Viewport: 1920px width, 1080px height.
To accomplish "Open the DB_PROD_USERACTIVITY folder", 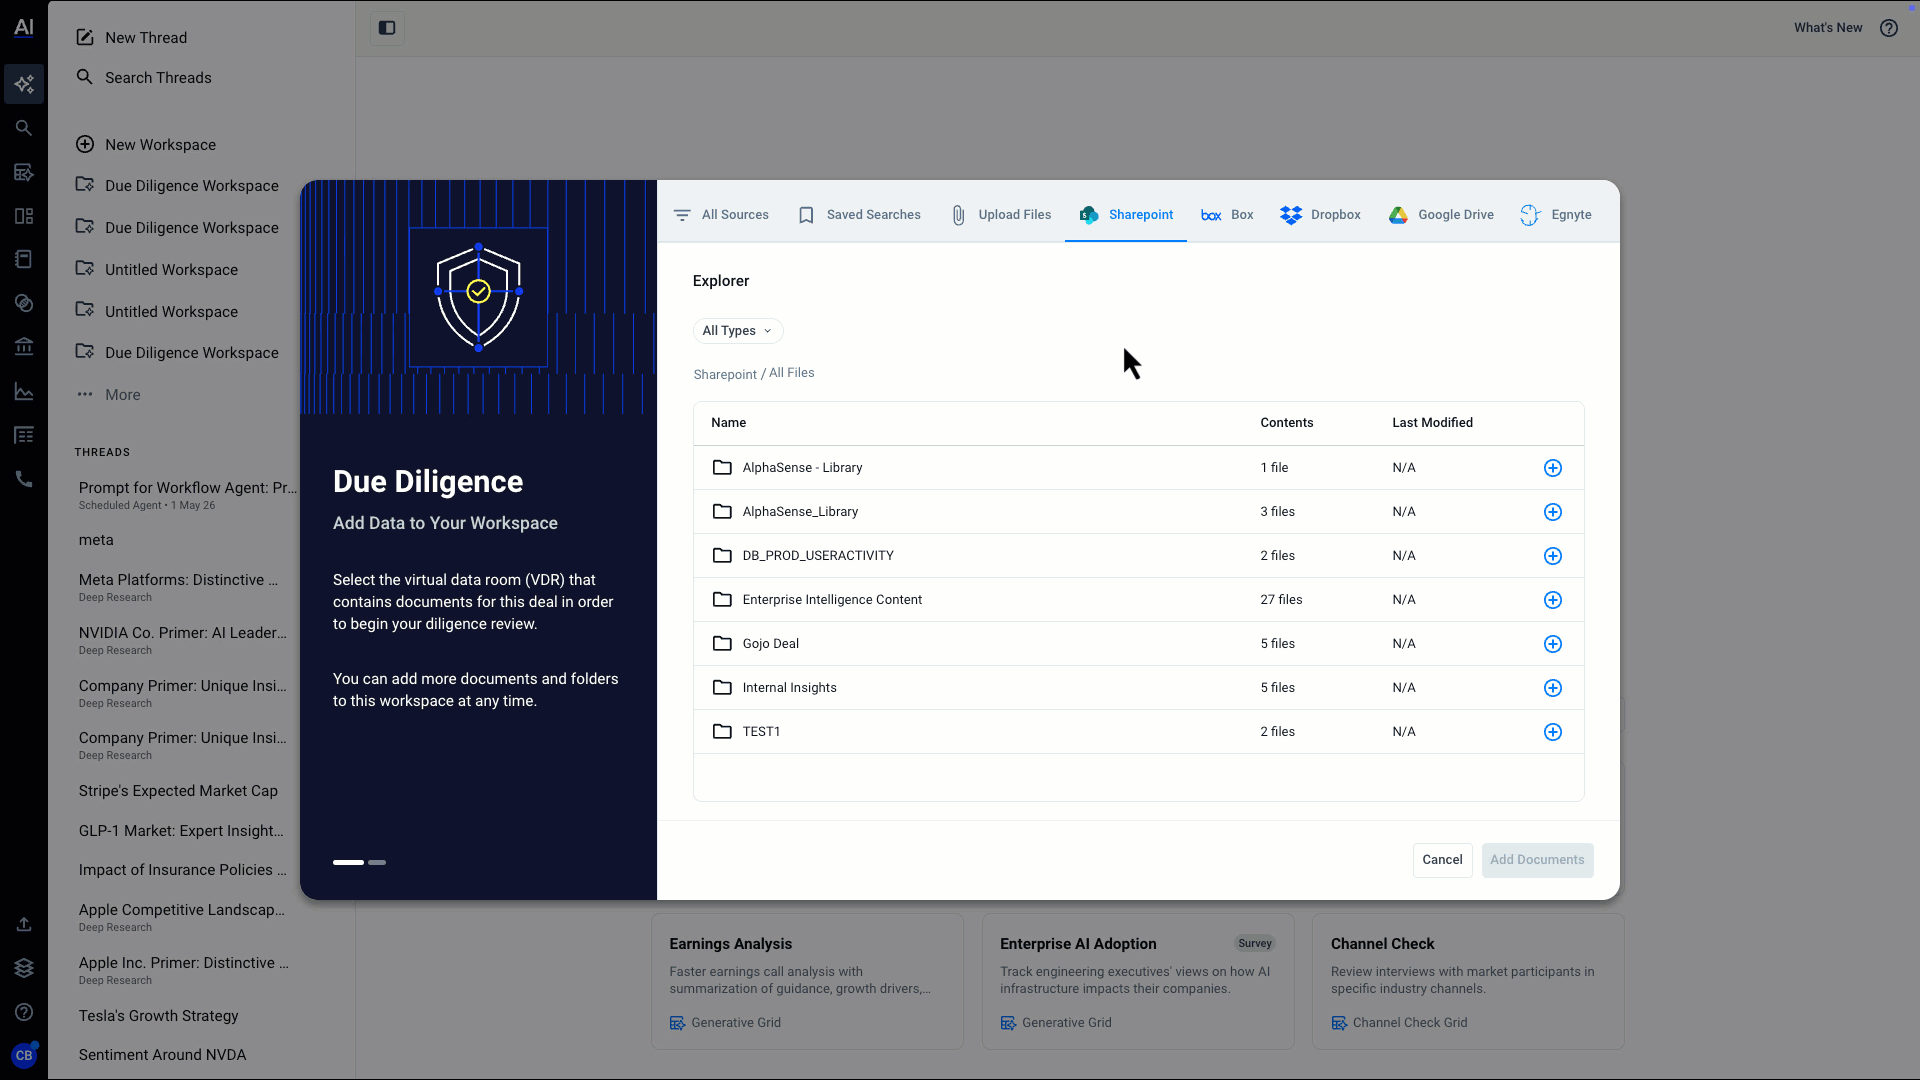I will [x=818, y=556].
